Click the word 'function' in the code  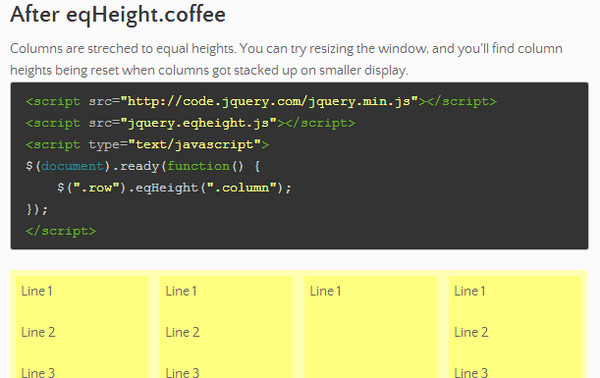click(198, 166)
